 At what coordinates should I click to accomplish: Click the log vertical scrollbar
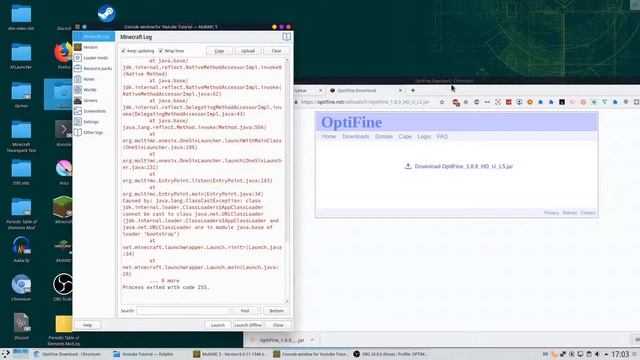(287, 151)
